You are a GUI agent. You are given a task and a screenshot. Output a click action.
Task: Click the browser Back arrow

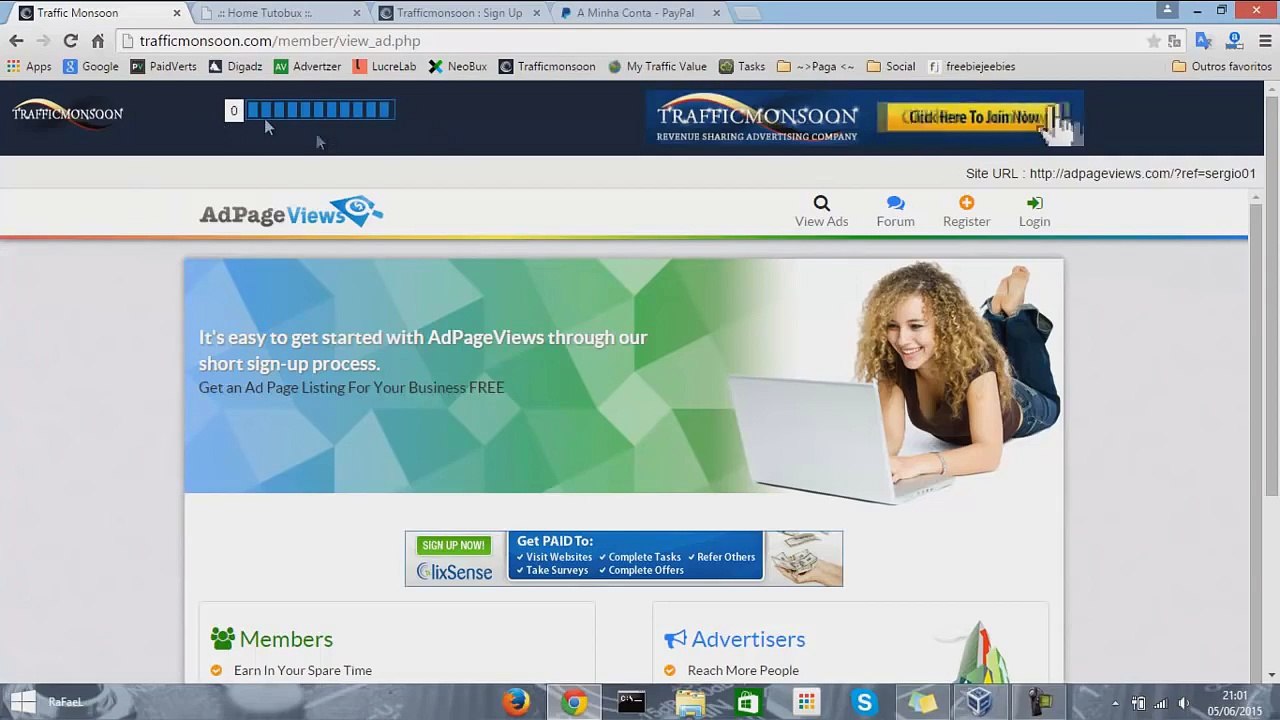(16, 41)
